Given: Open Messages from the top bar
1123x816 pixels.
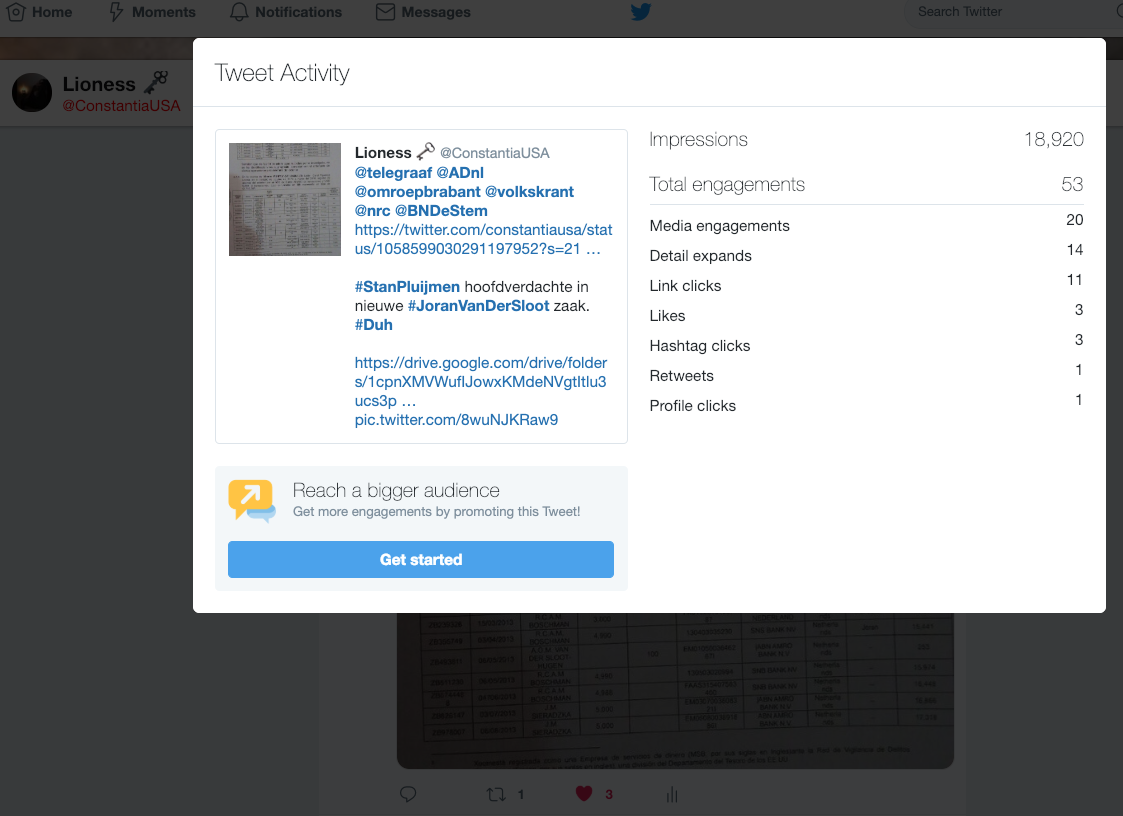Looking at the screenshot, I should pyautogui.click(x=423, y=12).
